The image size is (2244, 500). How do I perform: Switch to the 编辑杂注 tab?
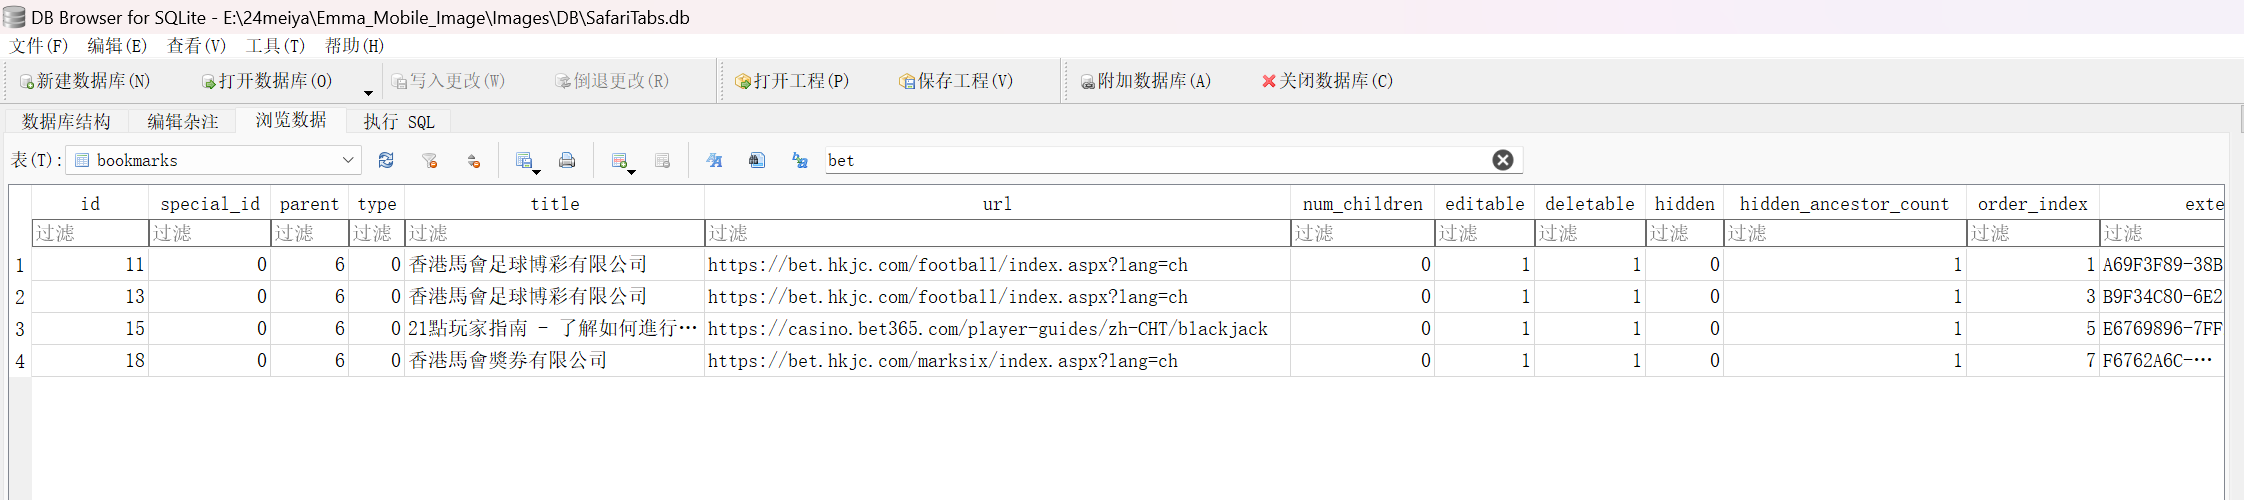pyautogui.click(x=183, y=121)
